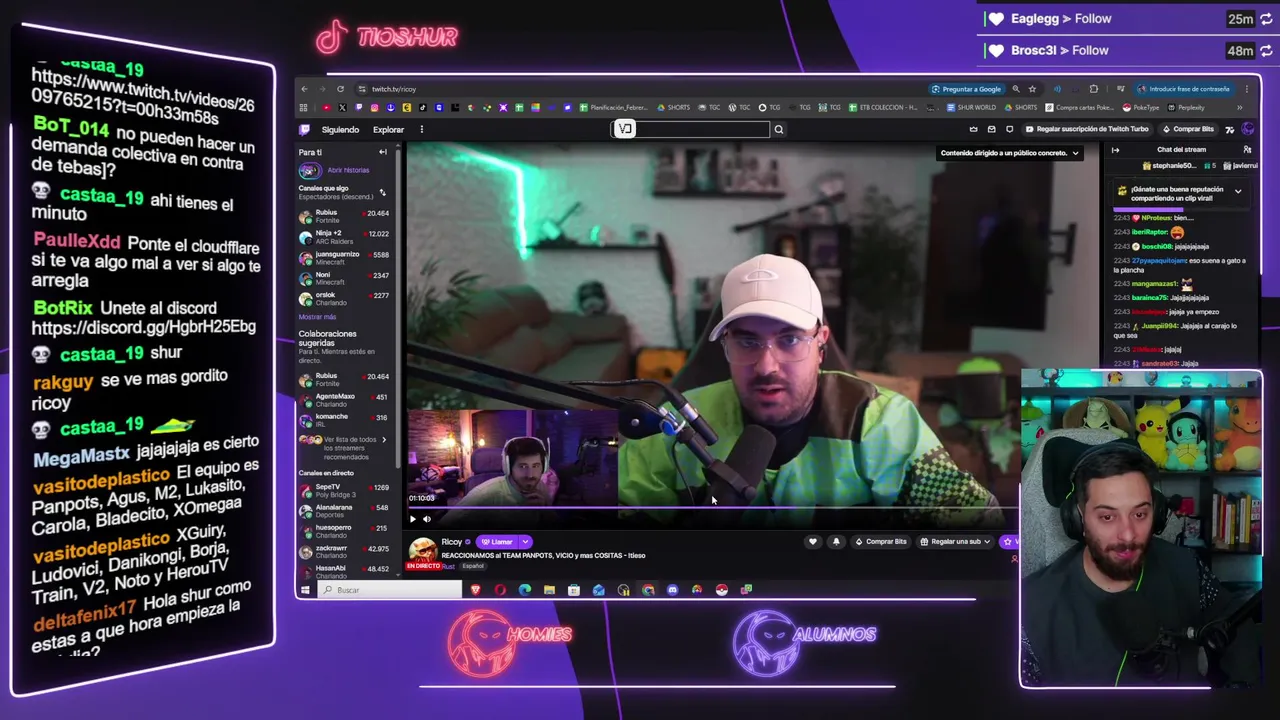1280x720 pixels.
Task: Open the SHUR WORLD bookmark
Action: click(971, 107)
